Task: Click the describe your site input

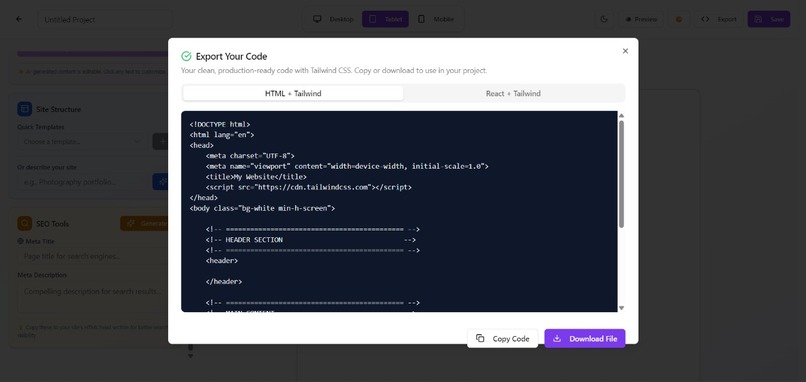Action: tap(82, 181)
